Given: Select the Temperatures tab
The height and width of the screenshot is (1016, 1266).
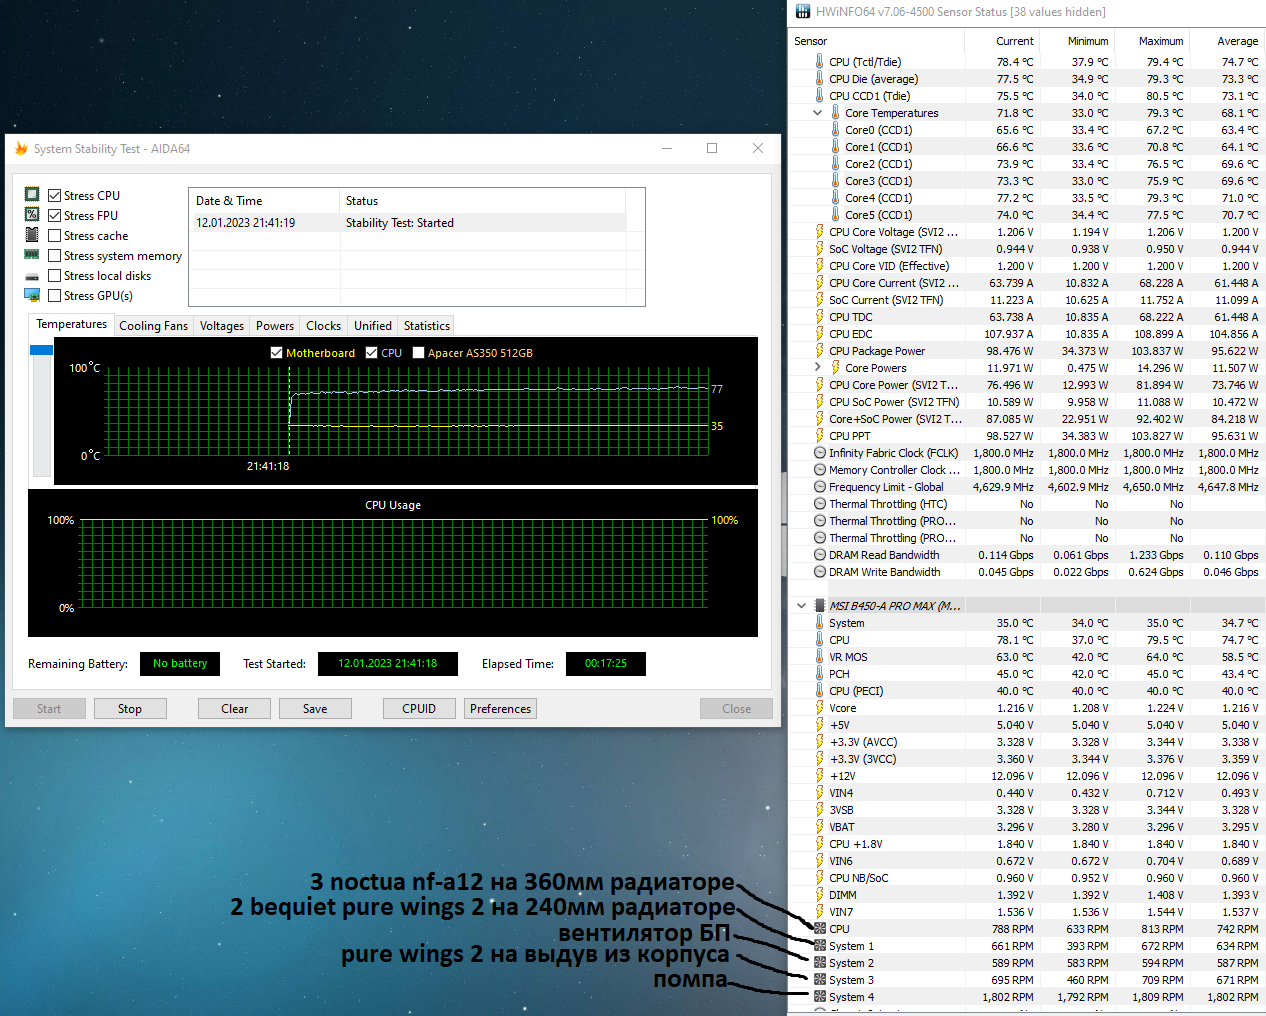Looking at the screenshot, I should pyautogui.click(x=71, y=324).
